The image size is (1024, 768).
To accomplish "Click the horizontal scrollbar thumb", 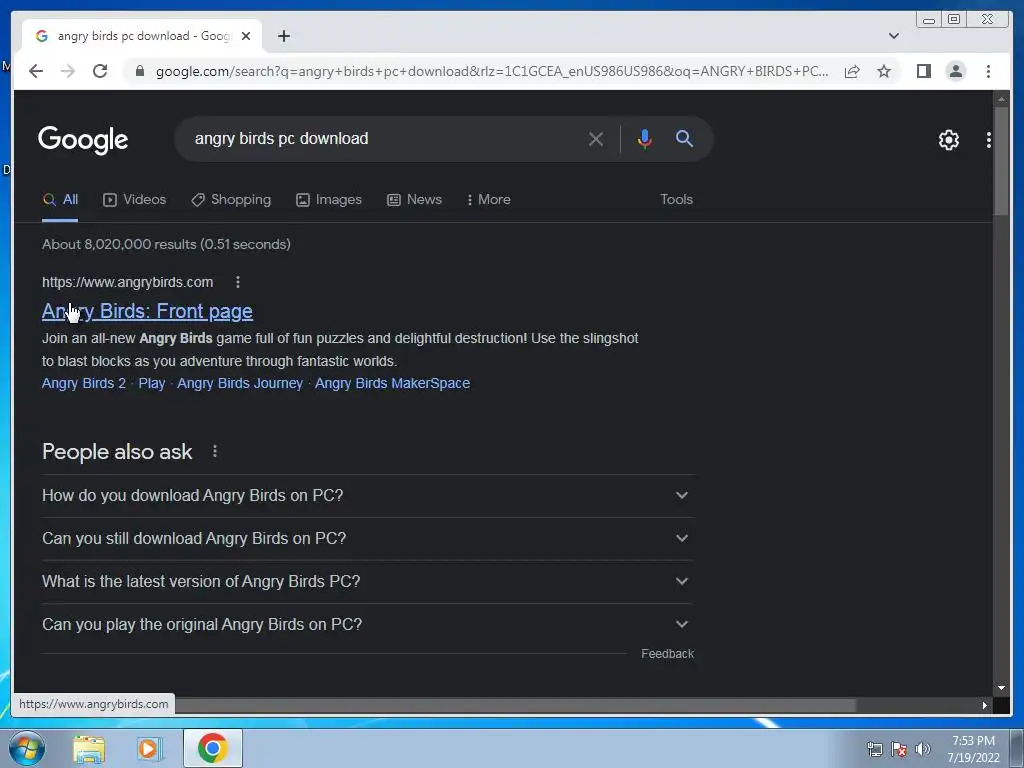I will tap(515, 705).
